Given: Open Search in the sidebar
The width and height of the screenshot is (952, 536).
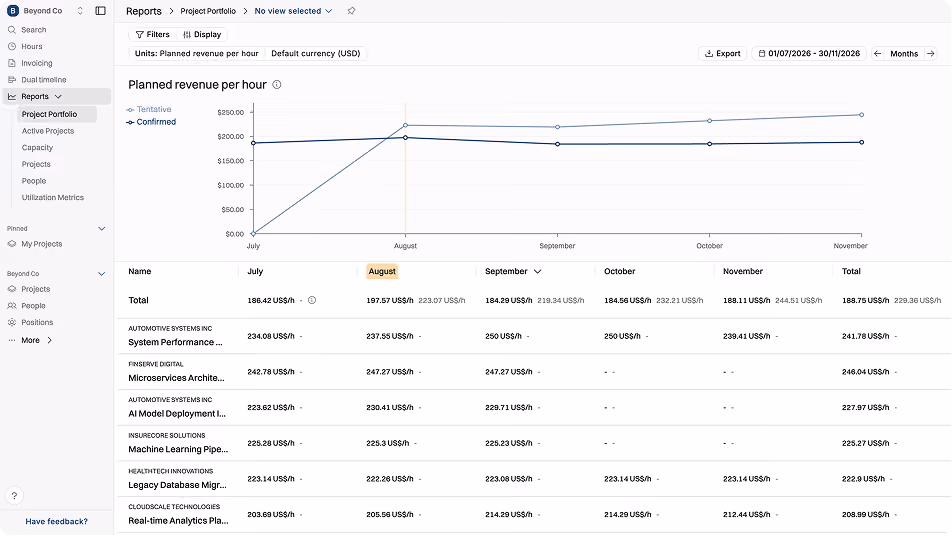Looking at the screenshot, I should click(x=33, y=30).
